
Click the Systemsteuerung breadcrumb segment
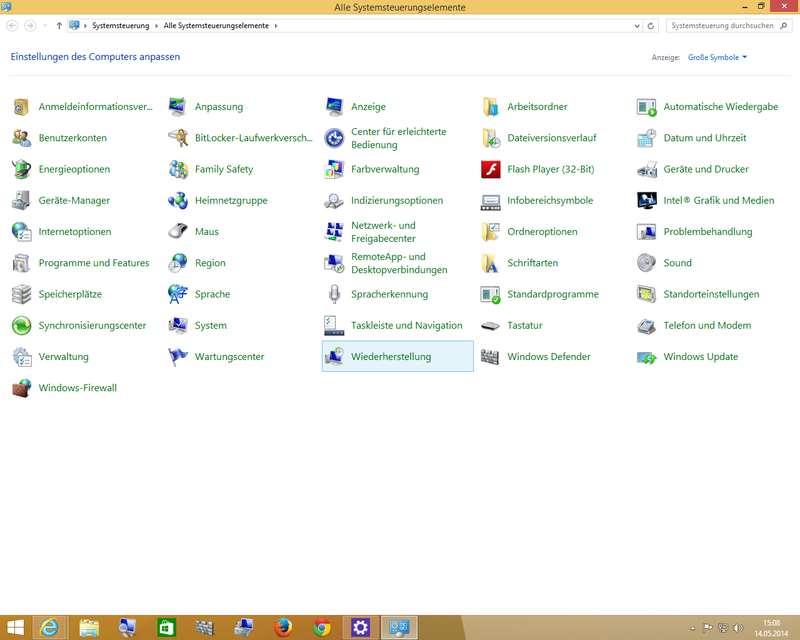point(121,26)
